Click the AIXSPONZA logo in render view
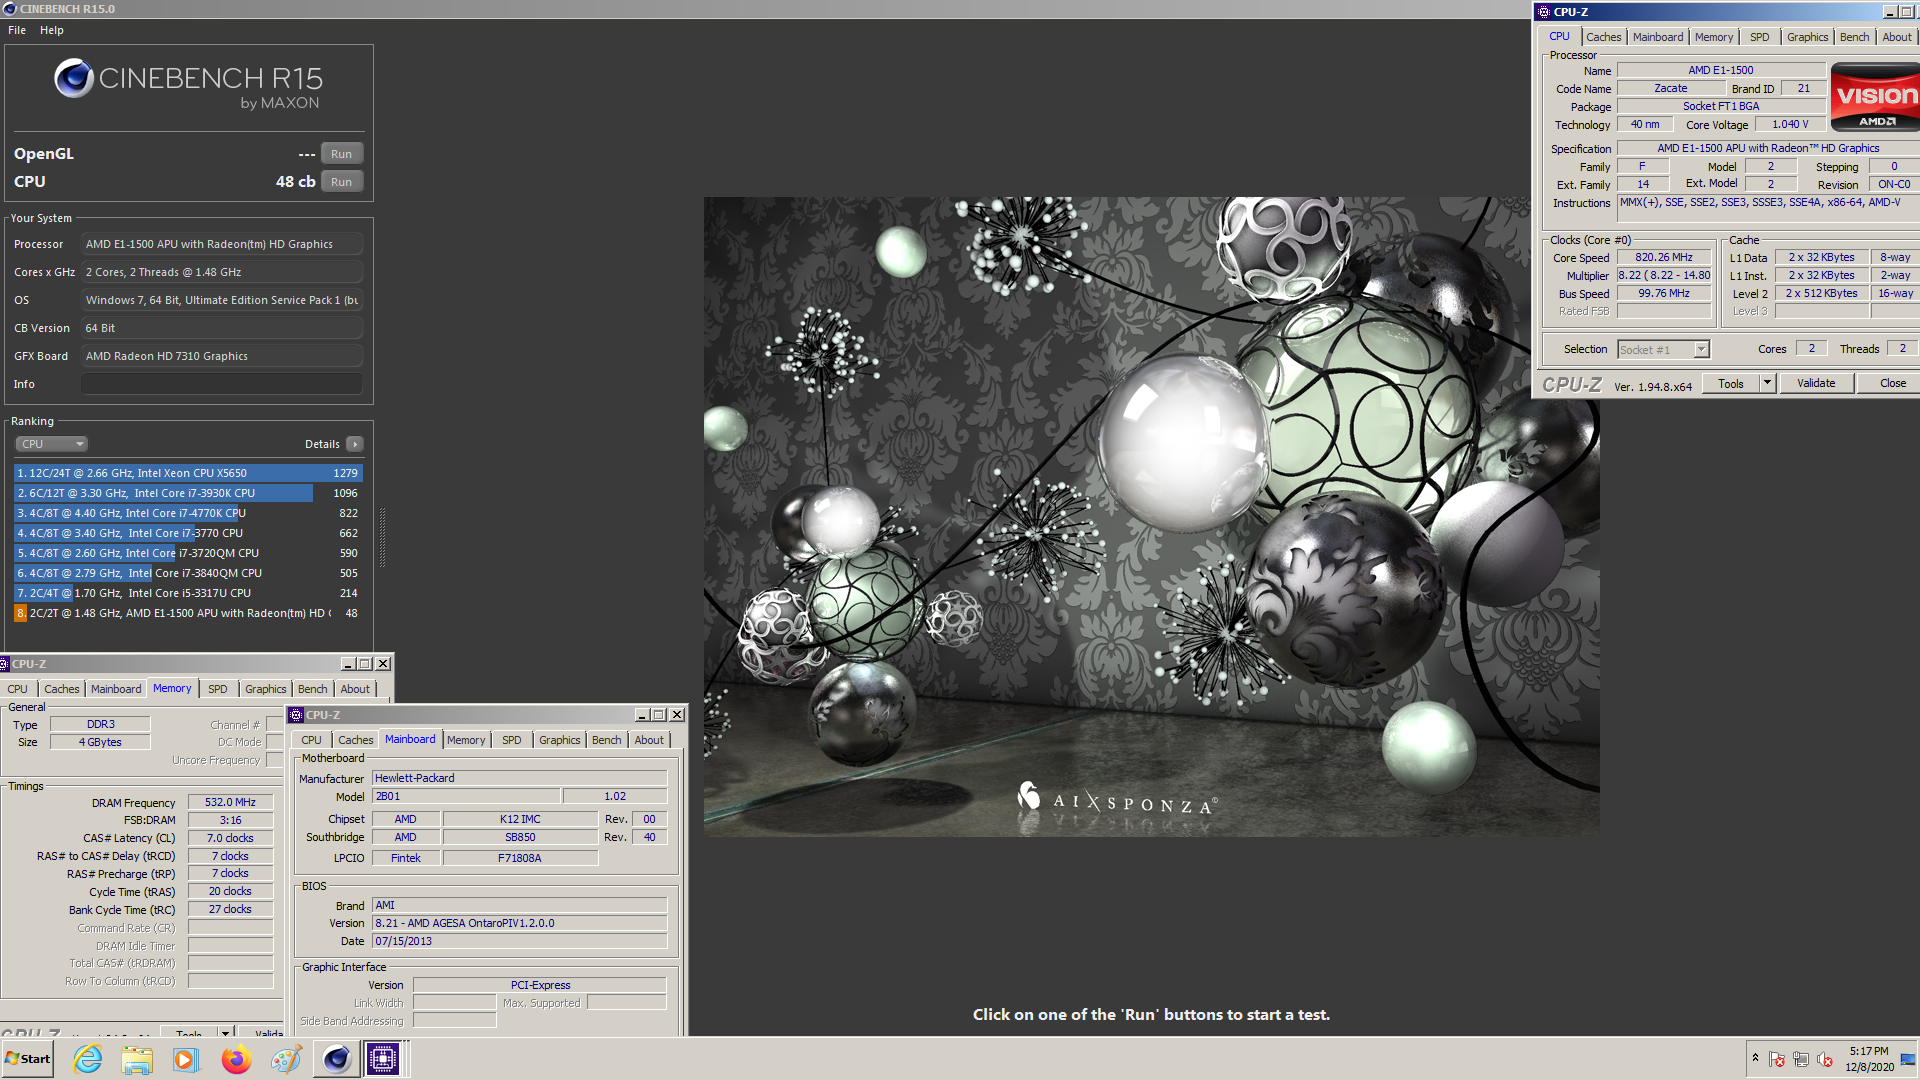 click(x=1117, y=800)
